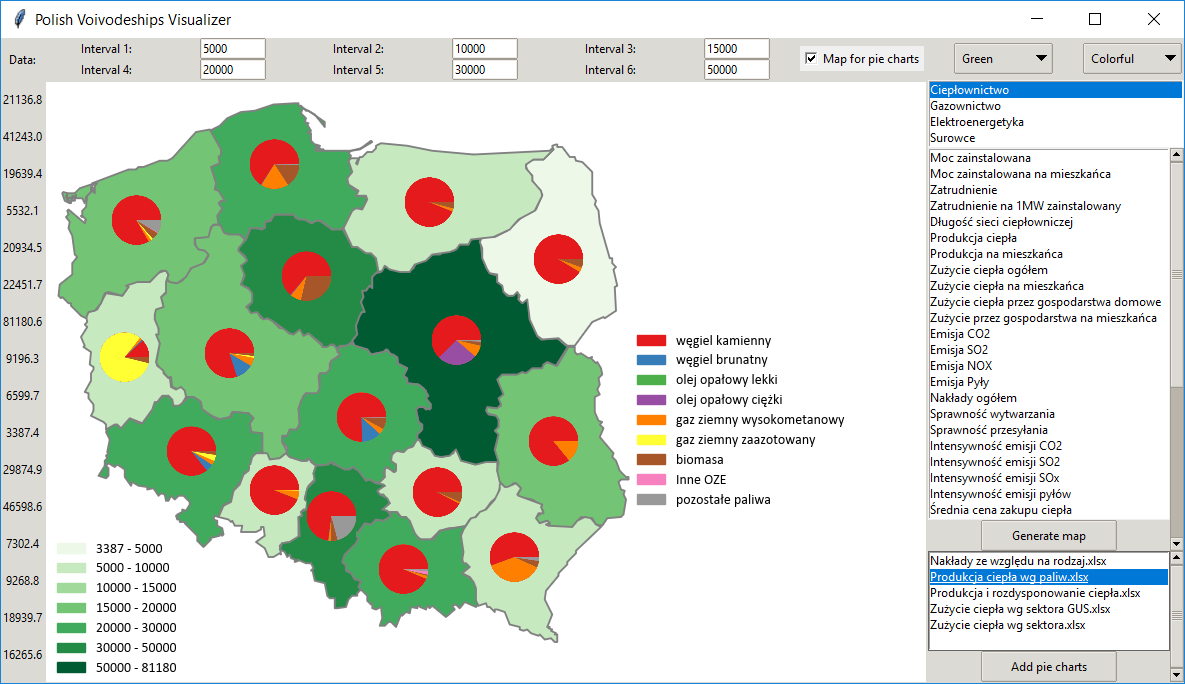
Task: Select Produkcja na mieszkańca
Action: tap(1049, 254)
